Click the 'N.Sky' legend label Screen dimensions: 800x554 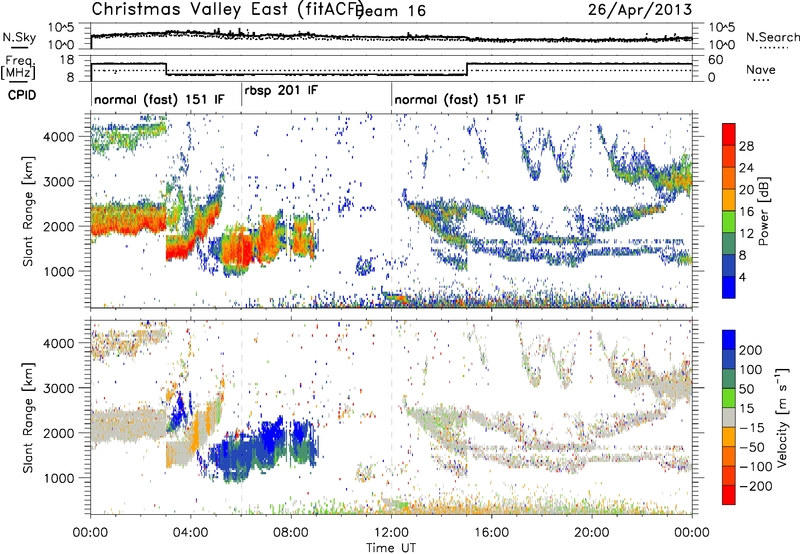(x=19, y=37)
